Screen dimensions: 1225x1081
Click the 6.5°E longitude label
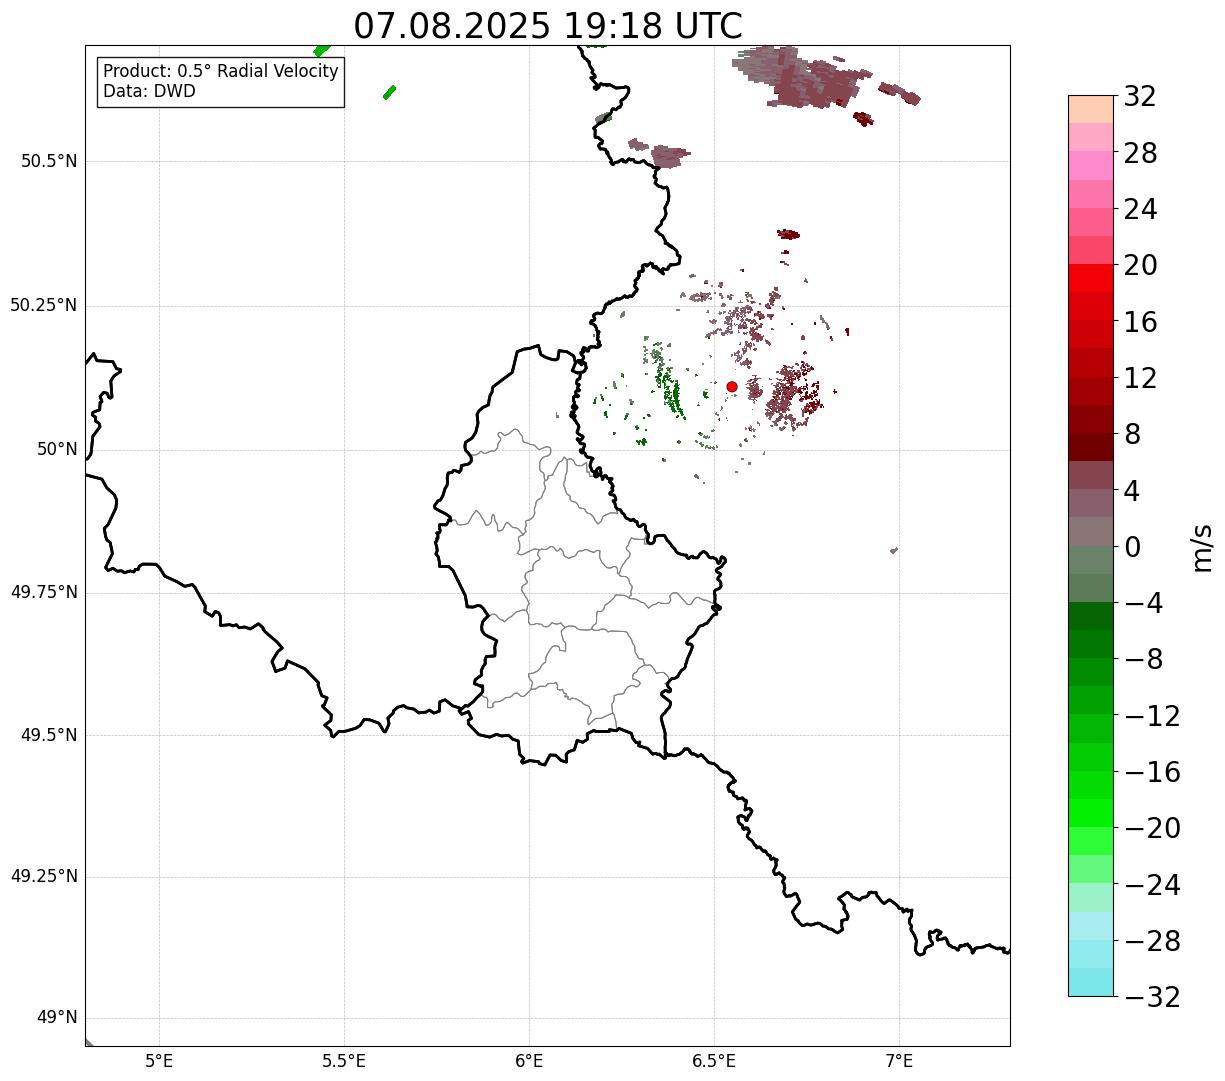714,1061
